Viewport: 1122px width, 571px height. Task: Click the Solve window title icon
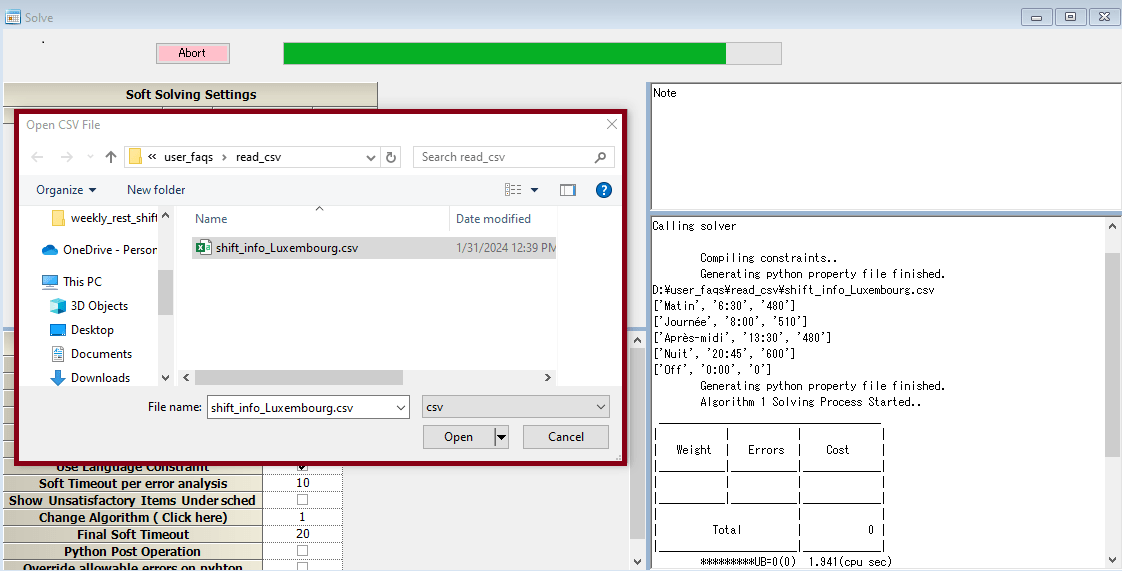pos(12,16)
